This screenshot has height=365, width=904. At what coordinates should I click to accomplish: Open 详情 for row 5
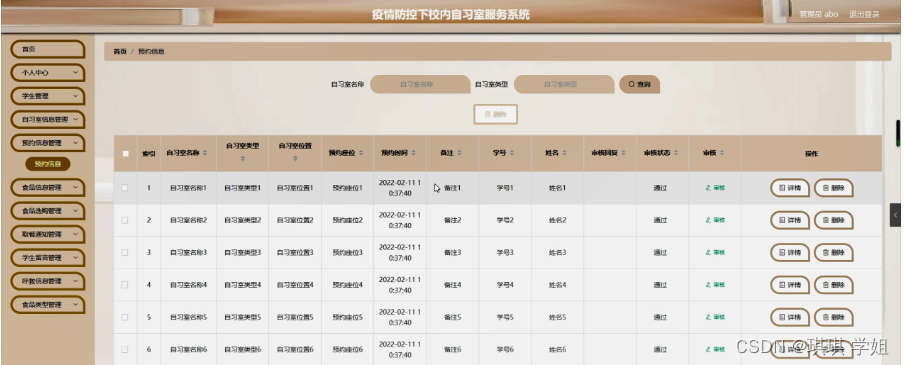pyautogui.click(x=790, y=317)
